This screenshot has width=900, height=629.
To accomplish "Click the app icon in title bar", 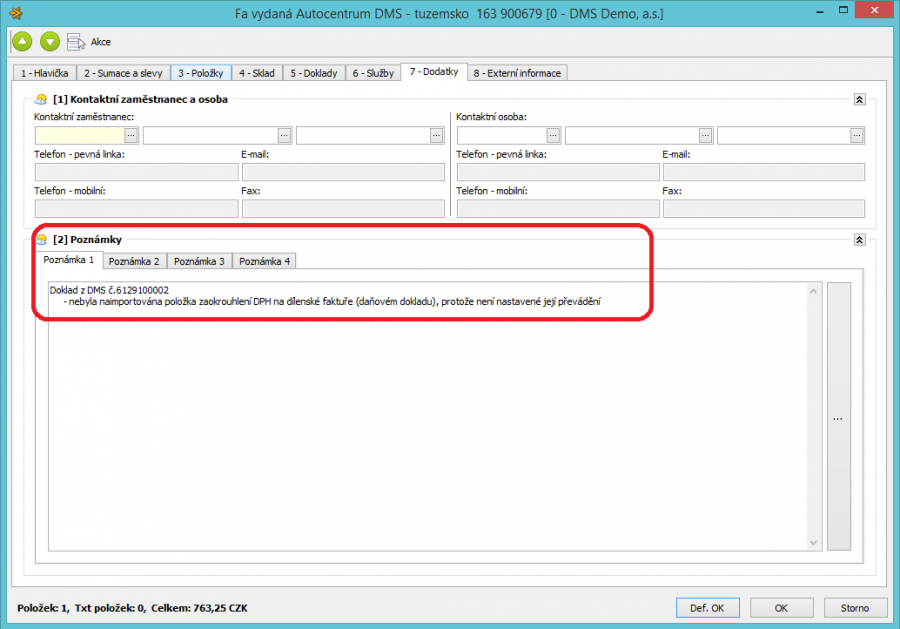I will point(14,14).
